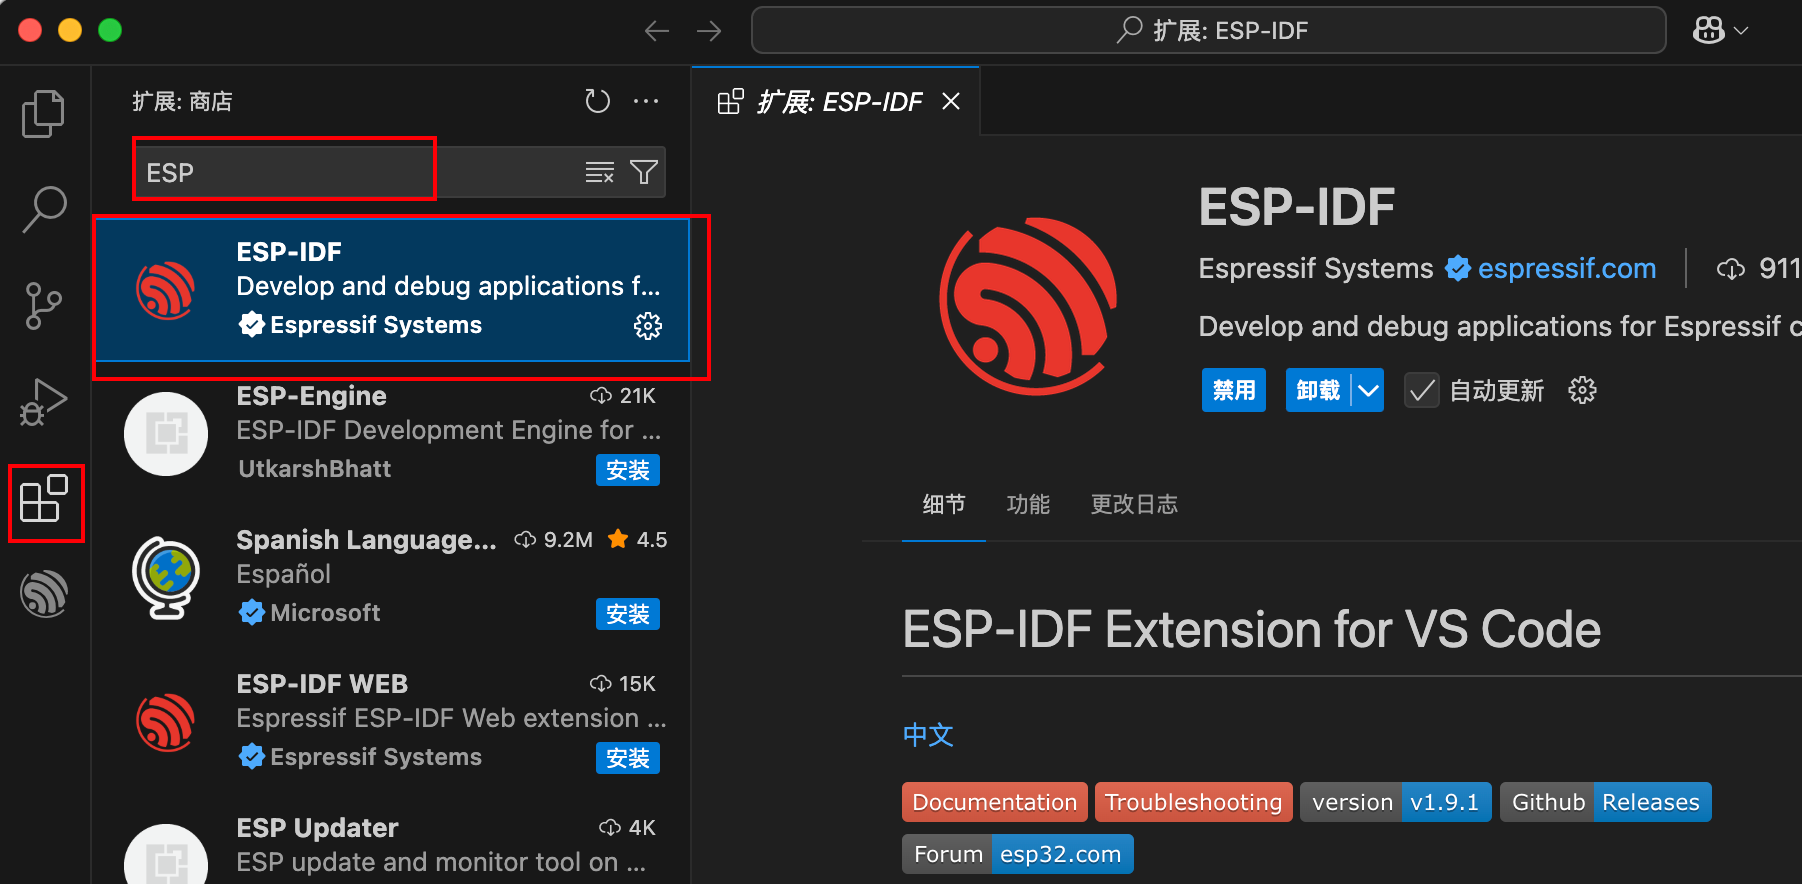
Task: Open the ESP-IDF Explorer activity bar icon
Action: click(x=44, y=594)
